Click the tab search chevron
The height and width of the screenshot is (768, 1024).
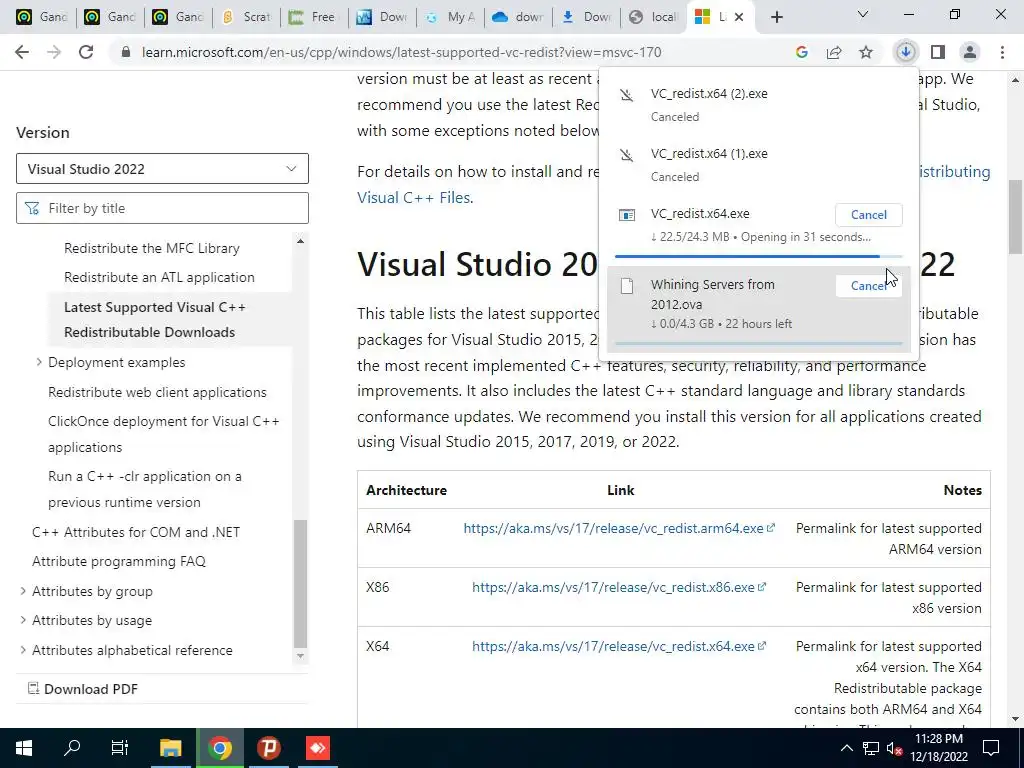(863, 14)
